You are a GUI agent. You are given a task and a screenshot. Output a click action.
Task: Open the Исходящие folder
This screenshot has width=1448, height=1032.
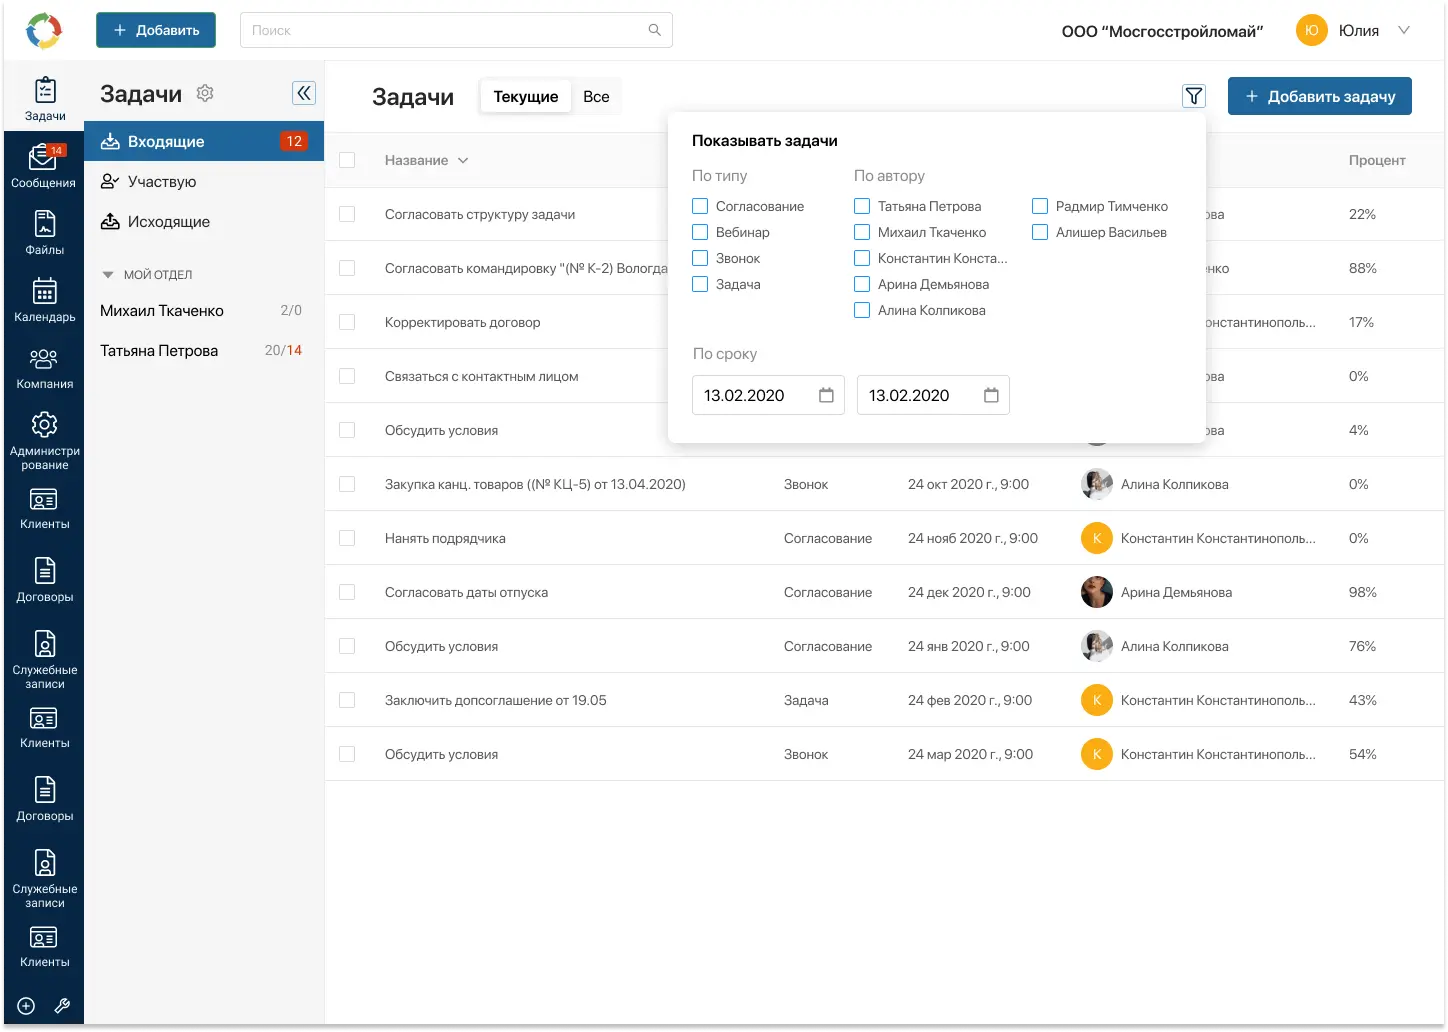(x=204, y=221)
